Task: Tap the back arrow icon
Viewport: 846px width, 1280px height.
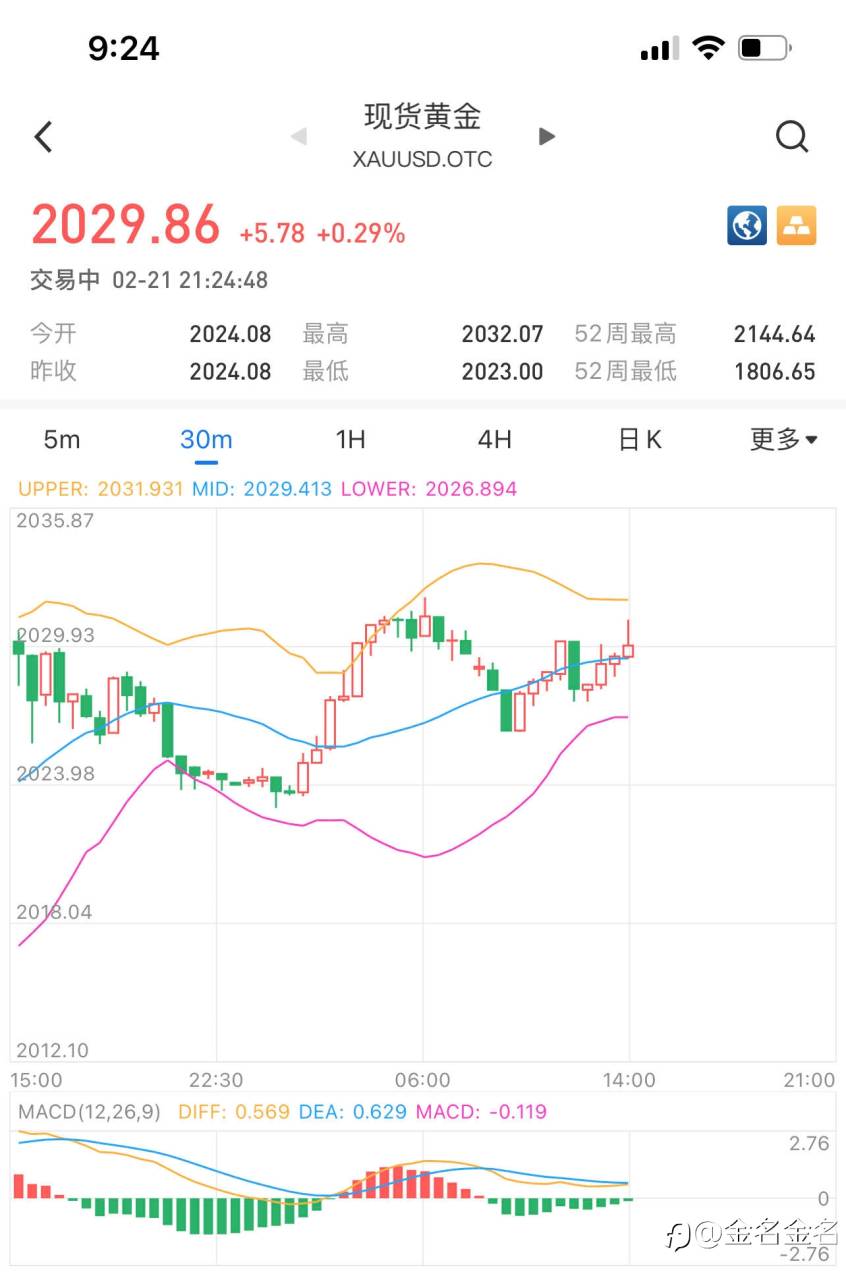Action: click(43, 137)
